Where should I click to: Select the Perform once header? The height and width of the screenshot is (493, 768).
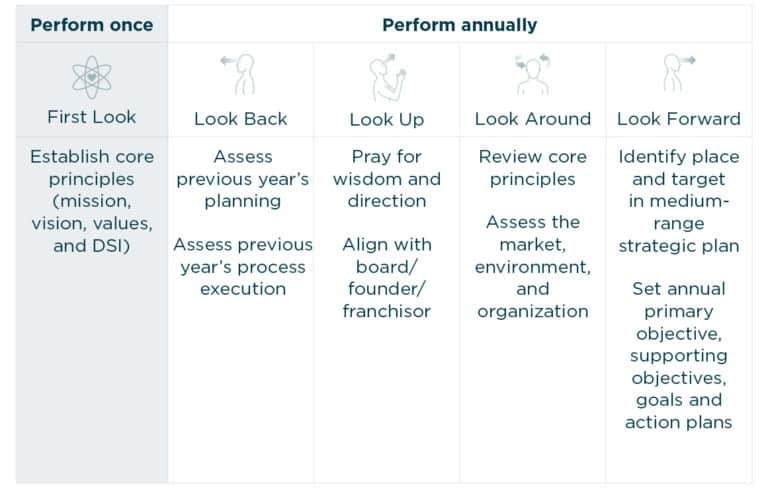92,24
